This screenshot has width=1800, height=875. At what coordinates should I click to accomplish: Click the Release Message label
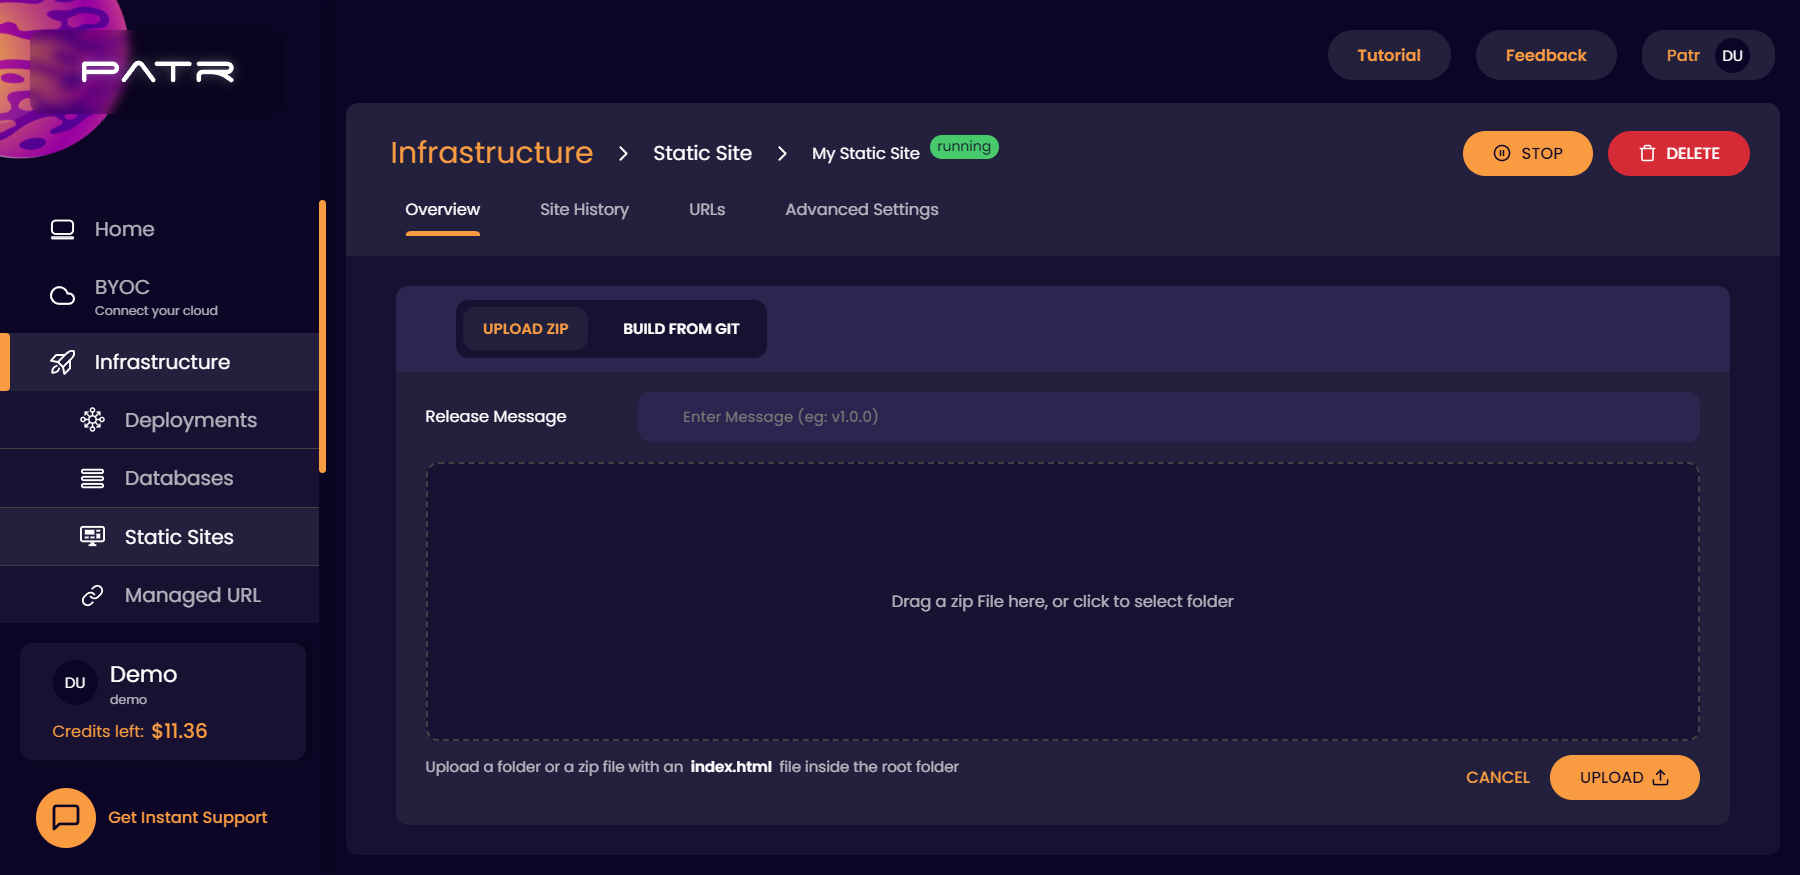coord(496,417)
